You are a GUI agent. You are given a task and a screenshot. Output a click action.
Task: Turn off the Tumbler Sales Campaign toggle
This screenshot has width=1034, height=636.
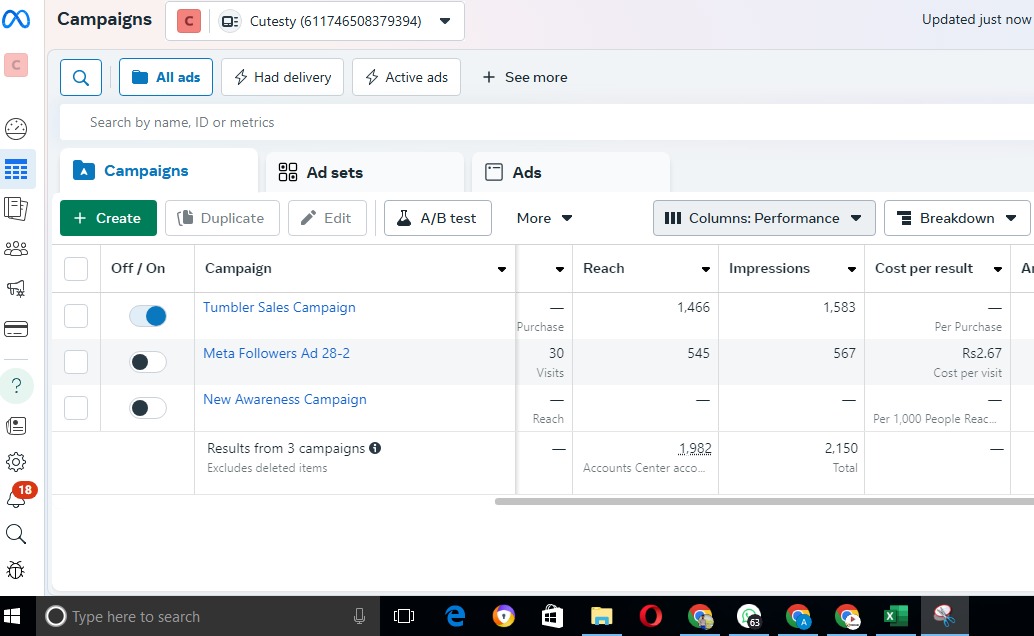148,316
